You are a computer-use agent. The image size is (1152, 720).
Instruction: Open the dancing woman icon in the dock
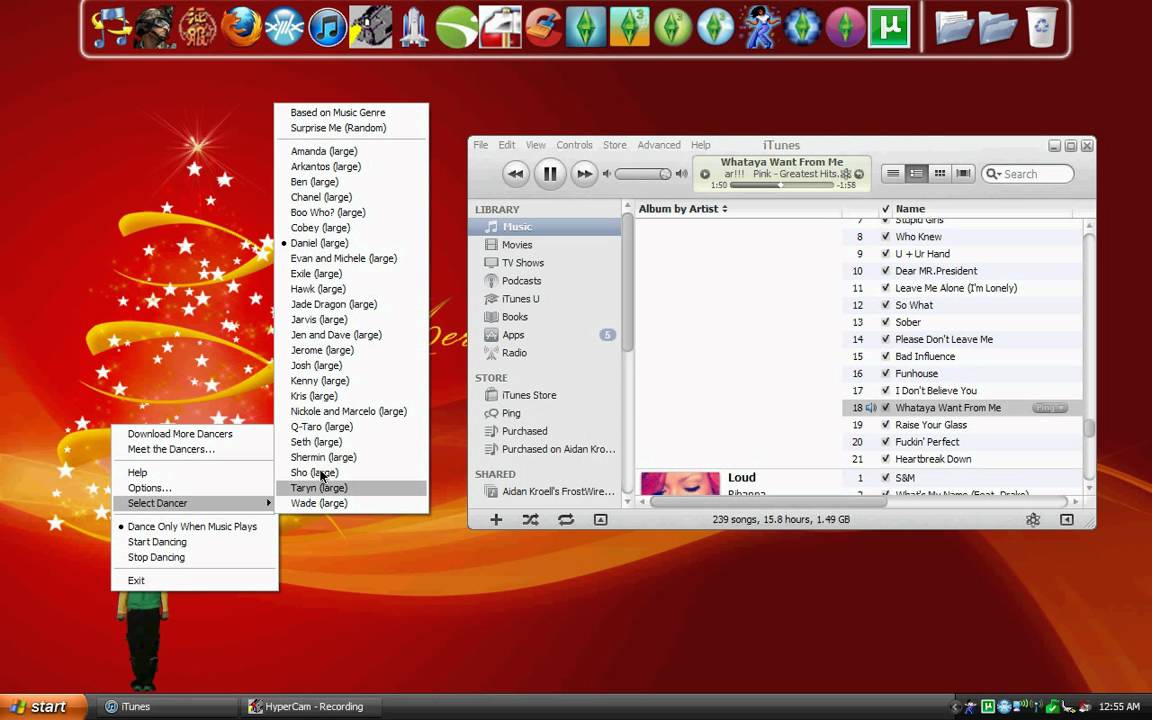(x=759, y=27)
